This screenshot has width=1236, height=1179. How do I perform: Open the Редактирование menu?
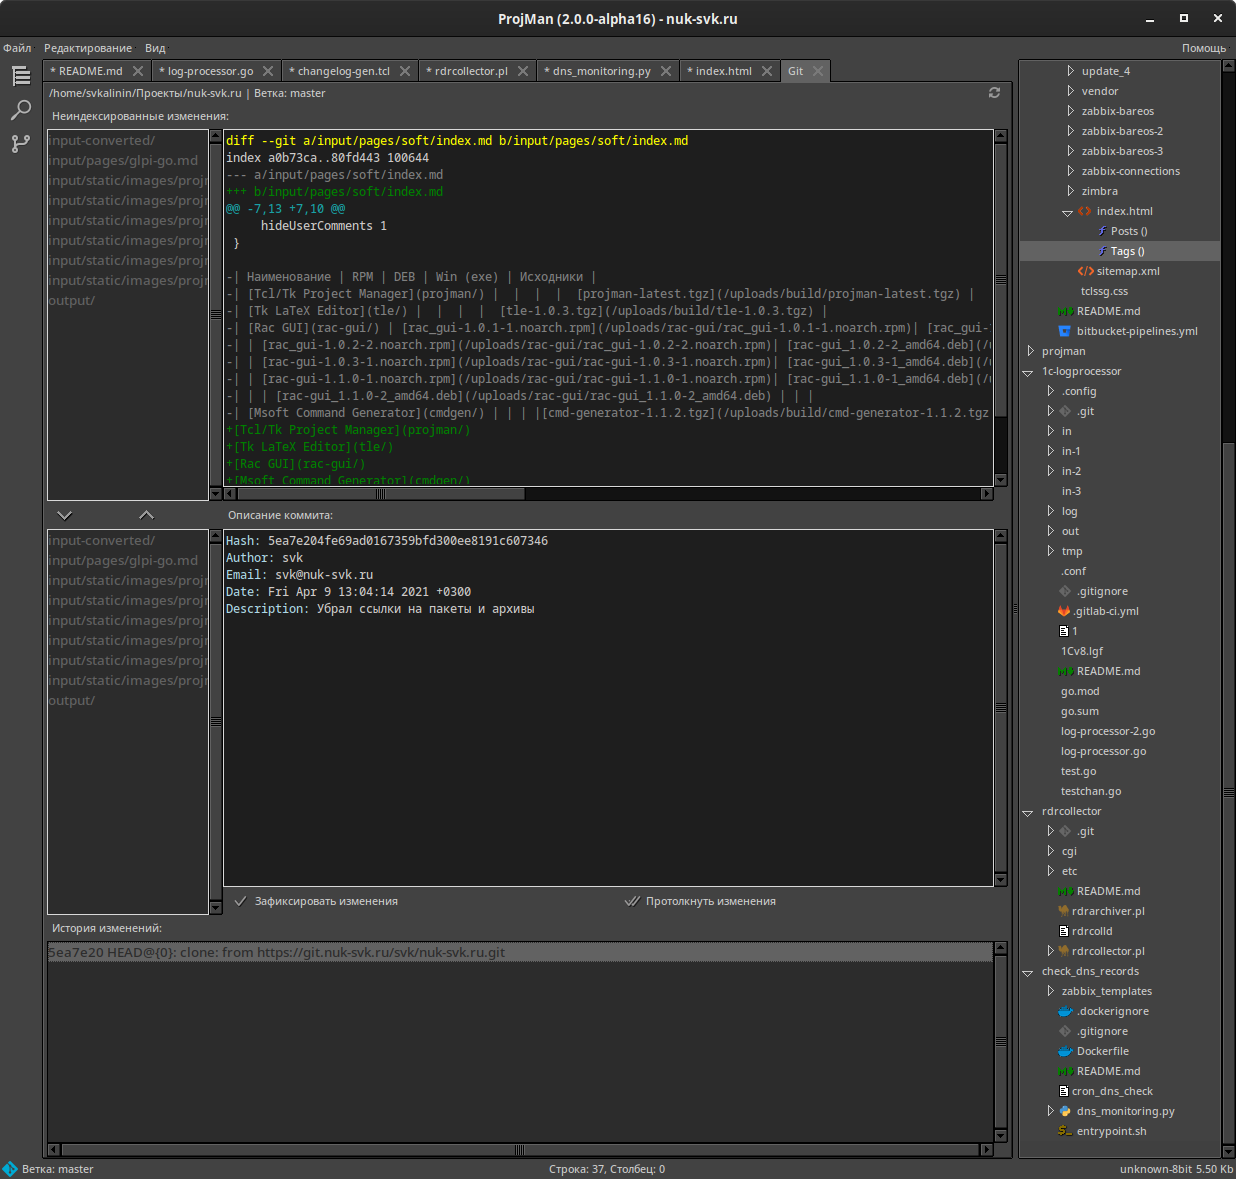point(88,48)
